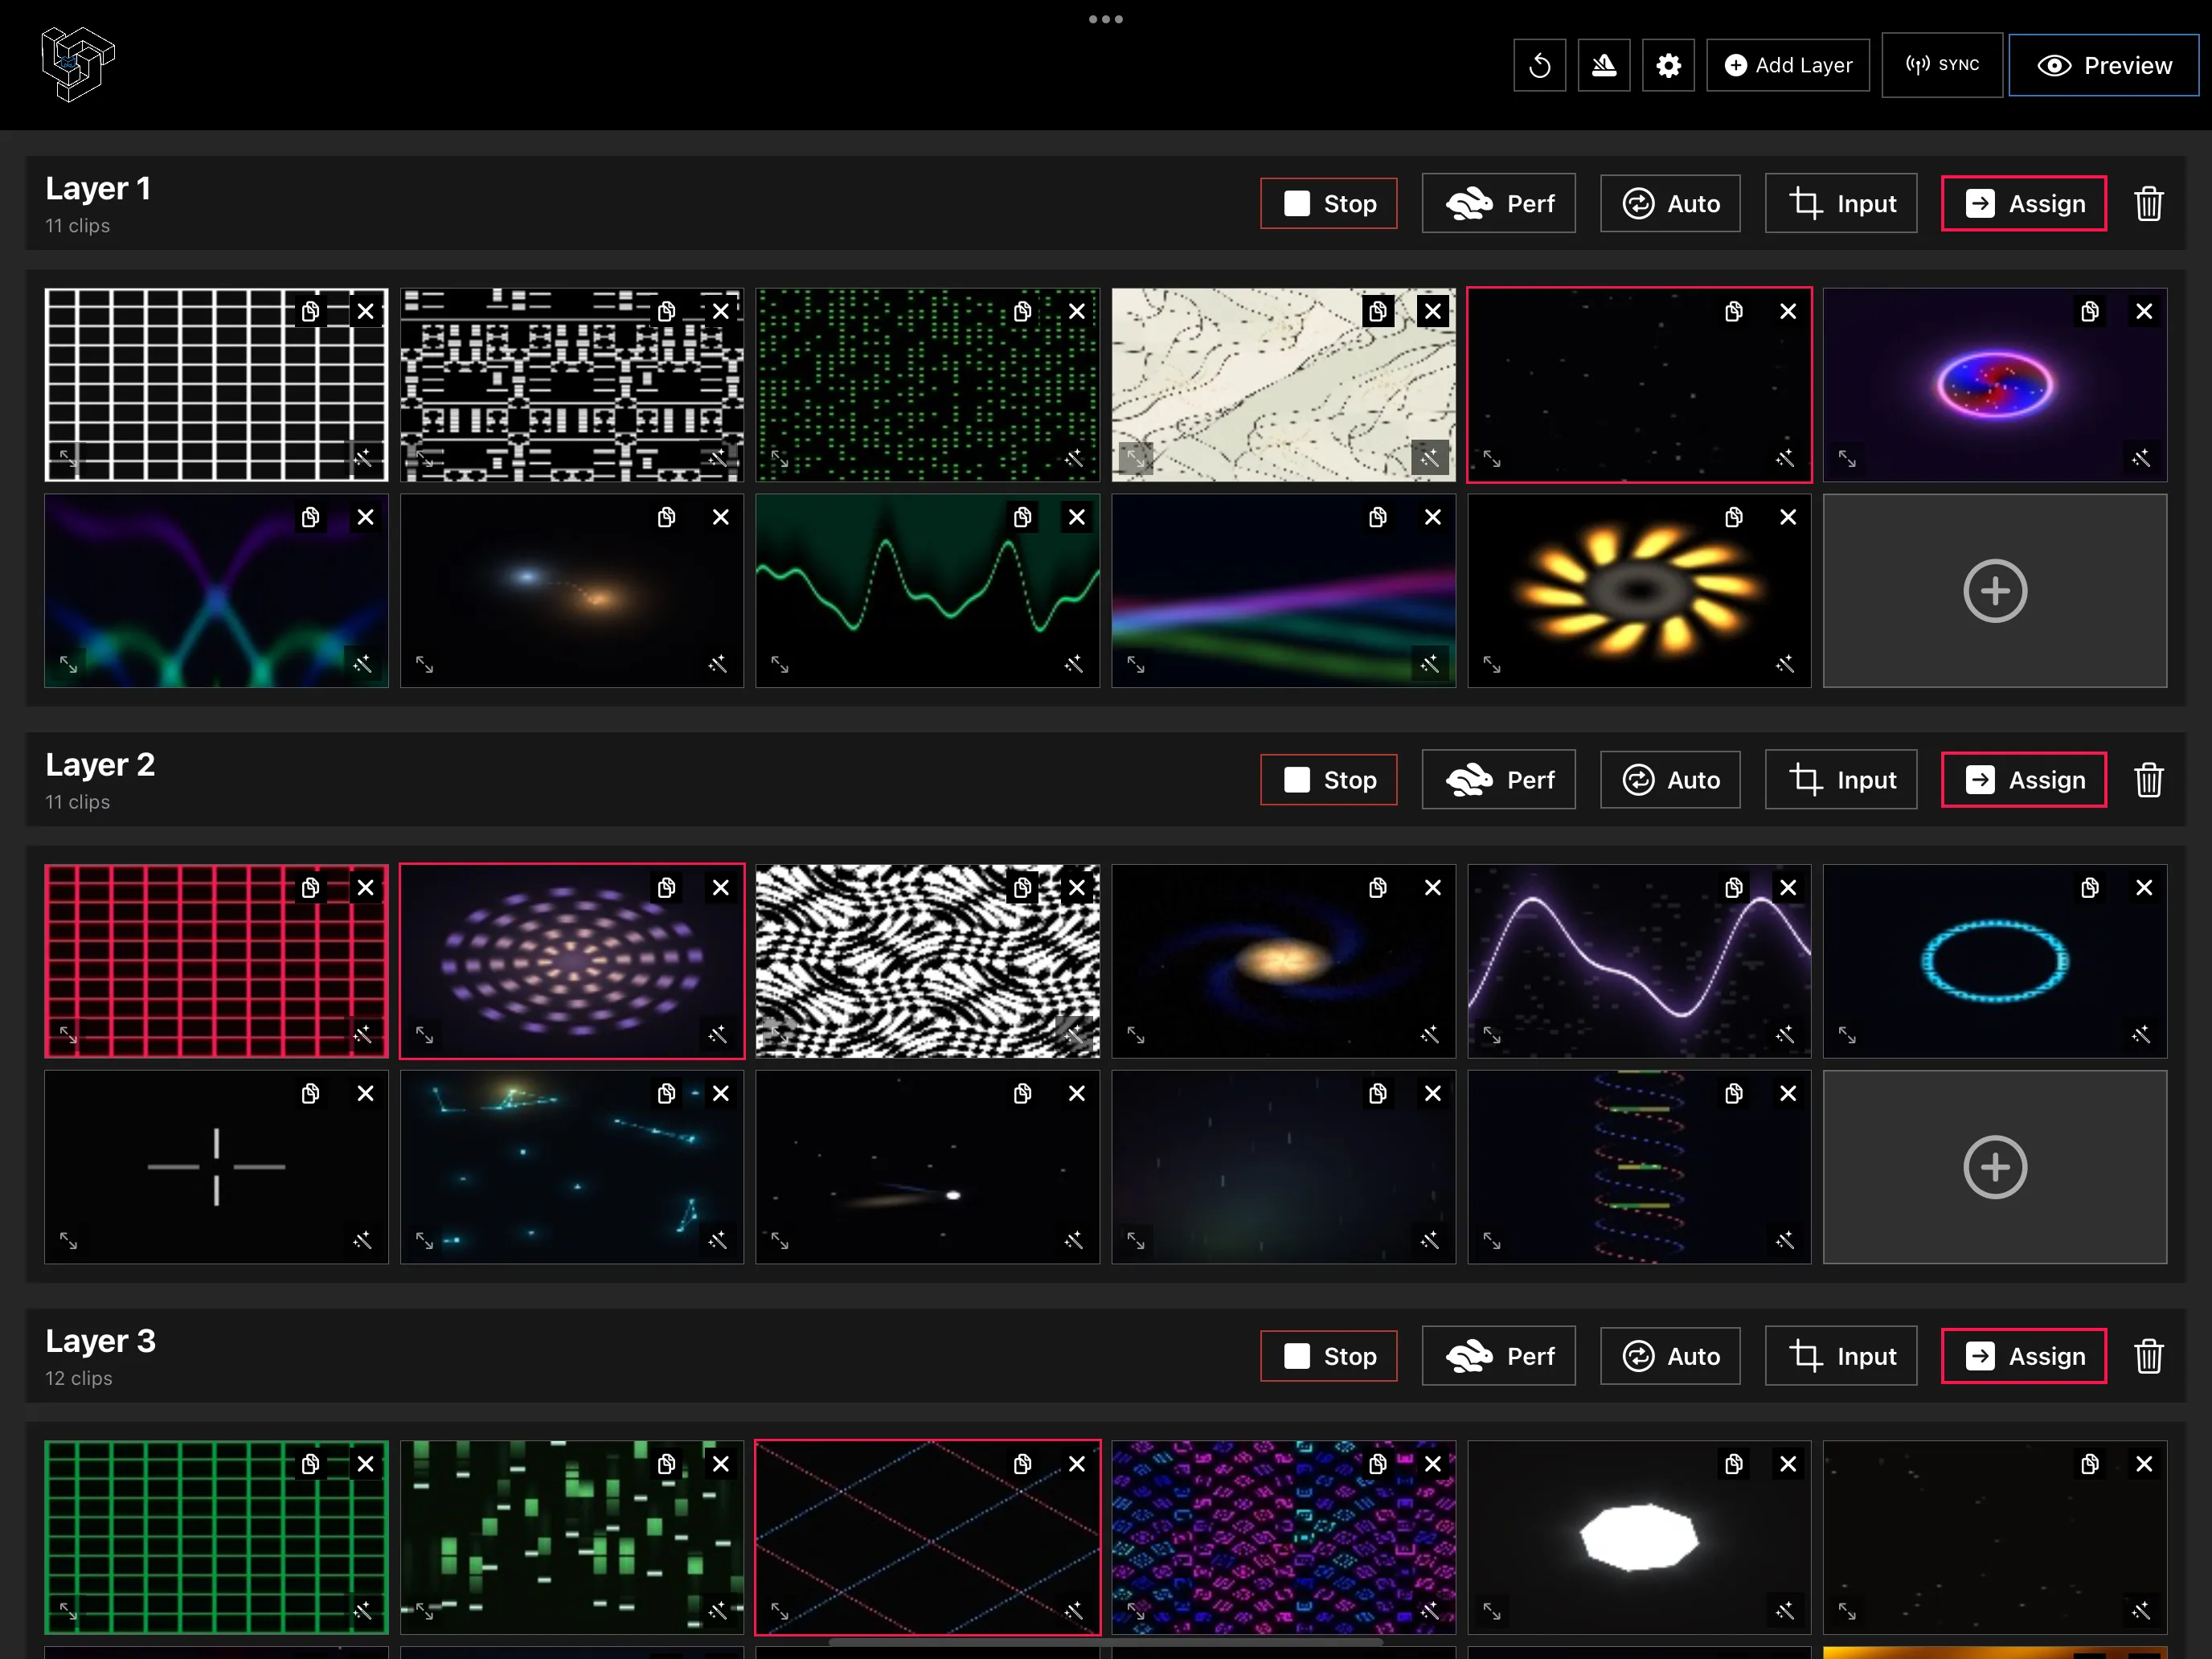This screenshot has height=1659, width=2212.
Task: Delete Layer 3 with trash icon
Action: (2148, 1356)
